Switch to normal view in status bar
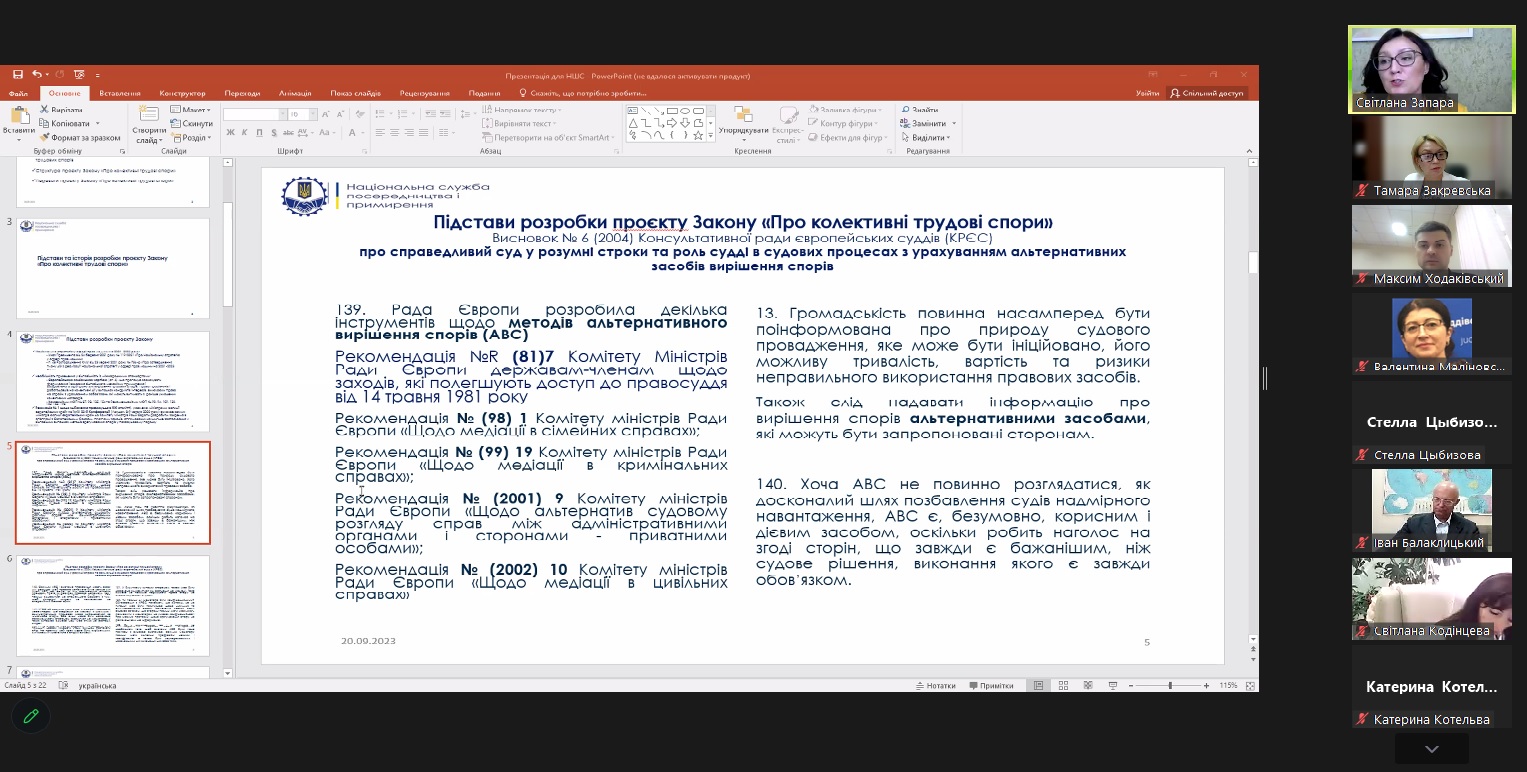Screen dimensions: 1527x772 click(x=1039, y=686)
